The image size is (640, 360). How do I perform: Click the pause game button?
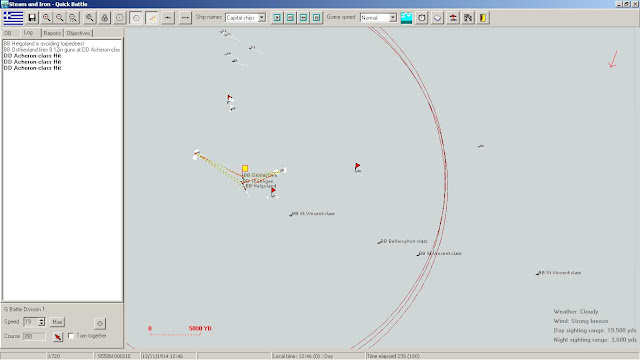(316, 18)
